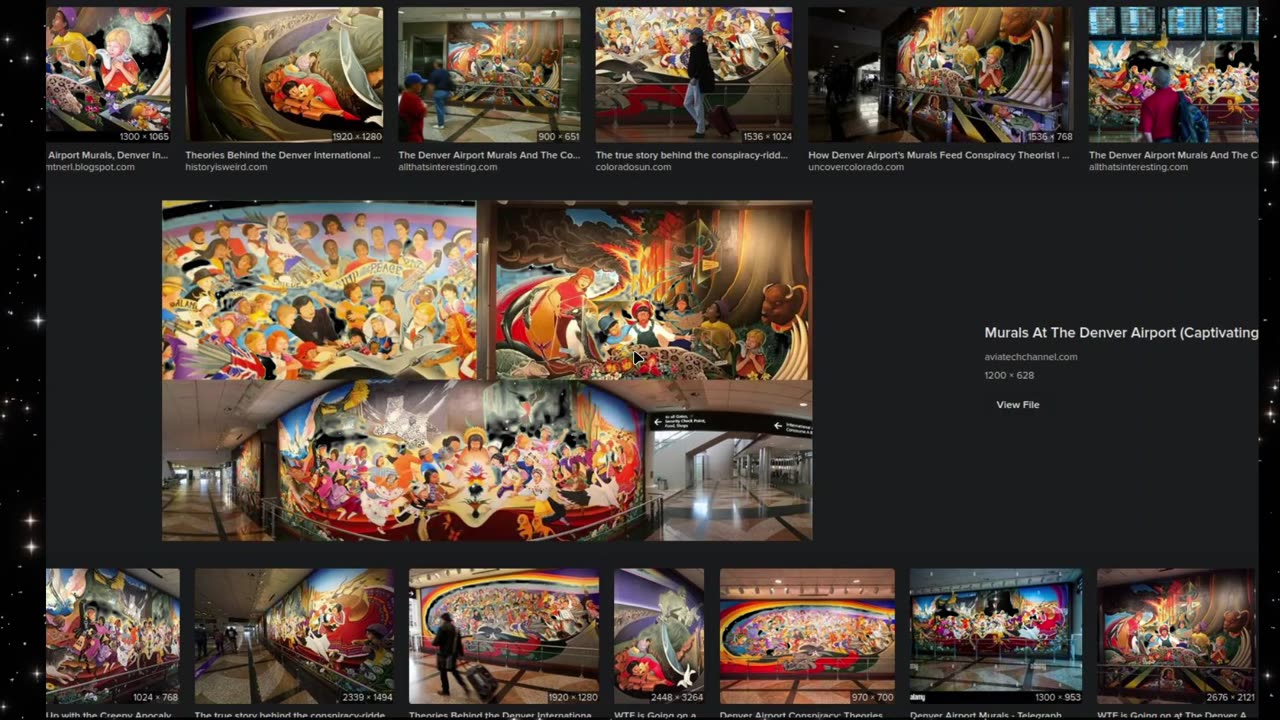Open the top-row 1920 × 1280 sword mural thumbnail
The height and width of the screenshot is (720, 1280).
click(284, 75)
